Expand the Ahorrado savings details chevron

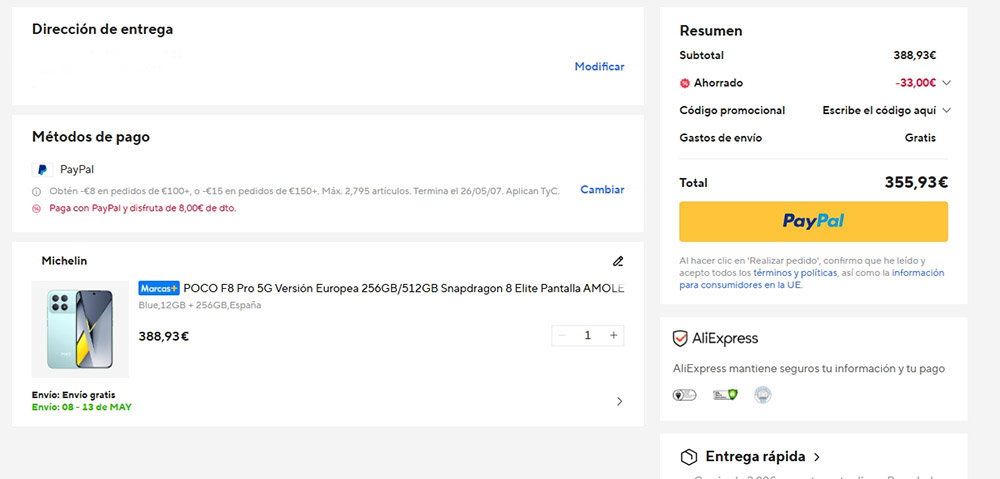946,83
